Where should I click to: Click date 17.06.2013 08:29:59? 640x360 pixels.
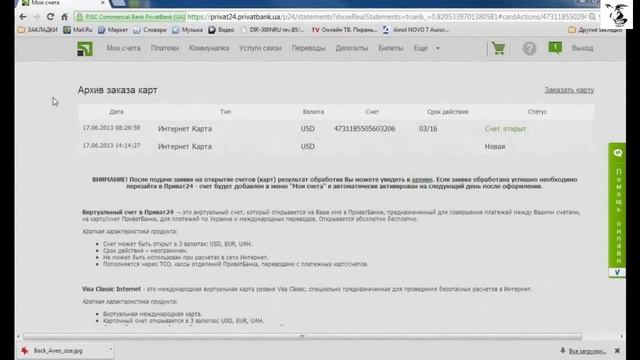point(111,128)
